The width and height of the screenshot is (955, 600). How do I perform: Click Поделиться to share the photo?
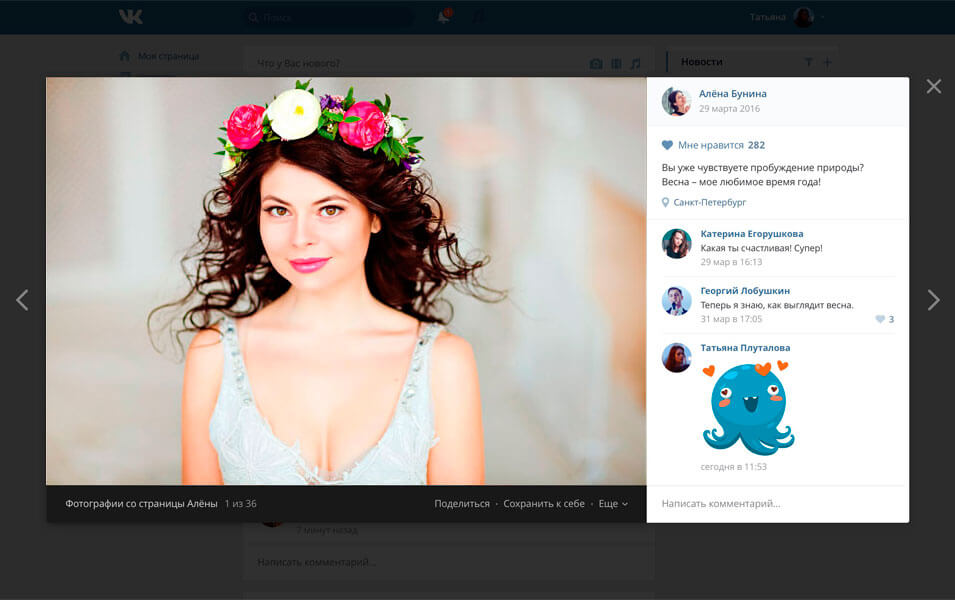(462, 504)
